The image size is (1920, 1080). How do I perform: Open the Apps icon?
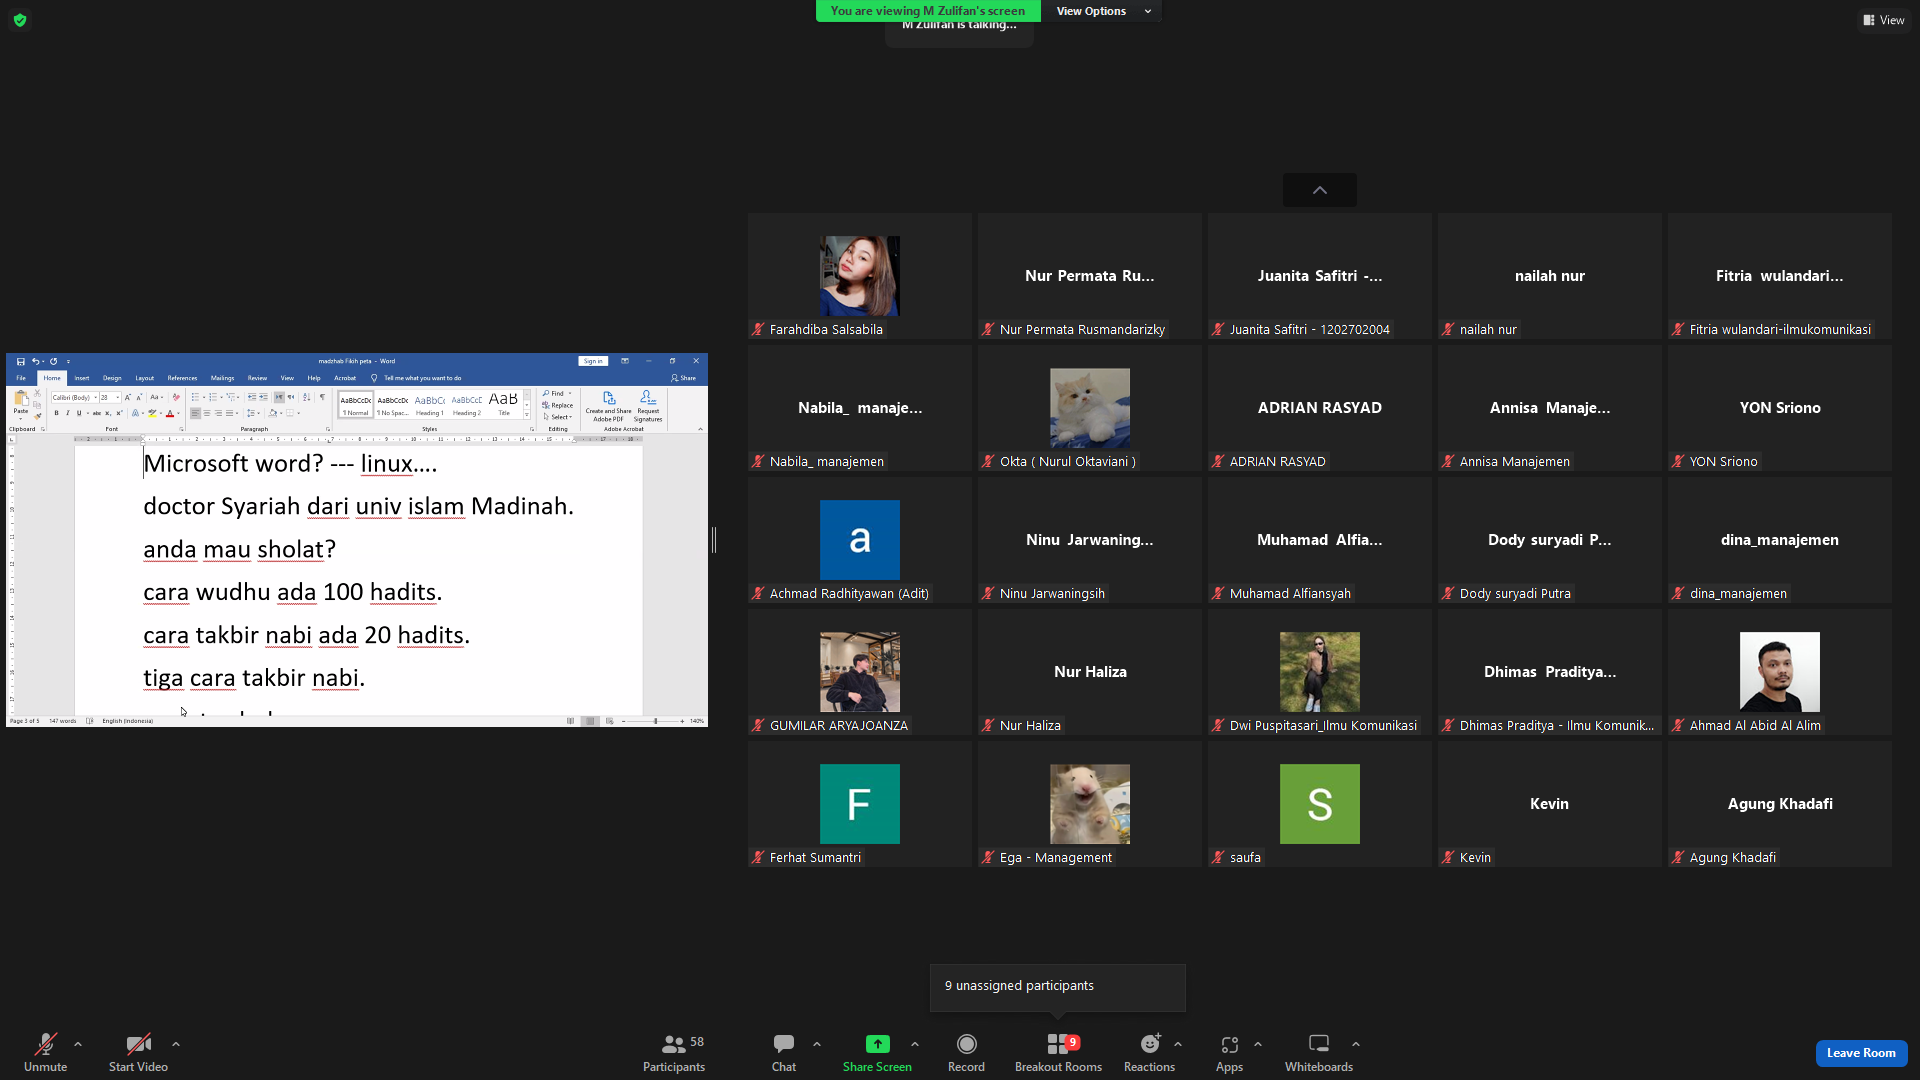click(1229, 1044)
